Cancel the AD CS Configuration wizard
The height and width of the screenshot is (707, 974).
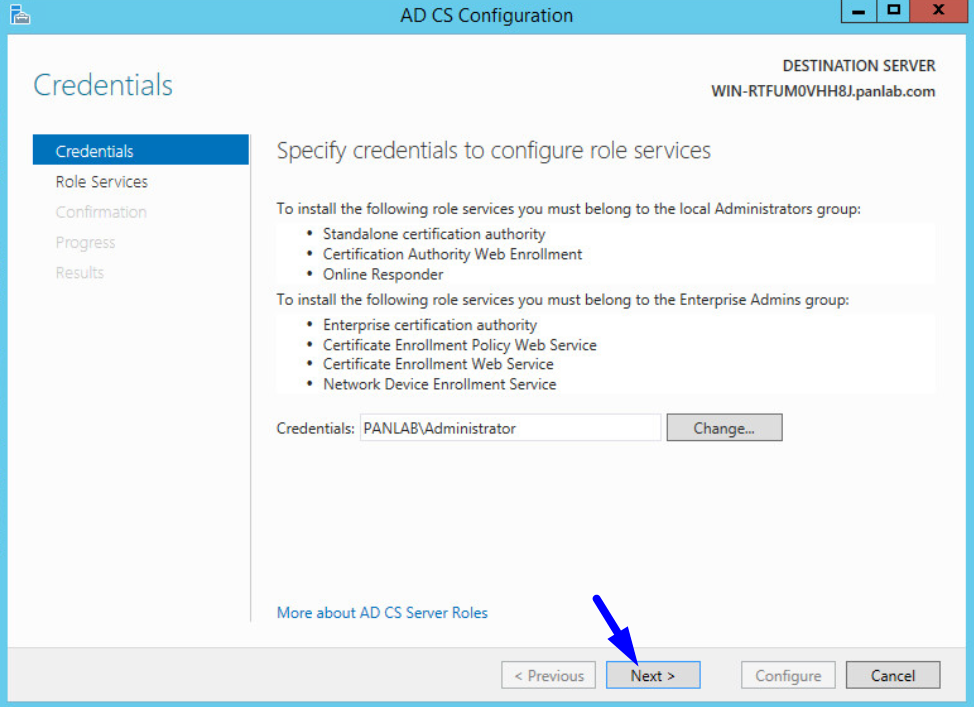892,674
